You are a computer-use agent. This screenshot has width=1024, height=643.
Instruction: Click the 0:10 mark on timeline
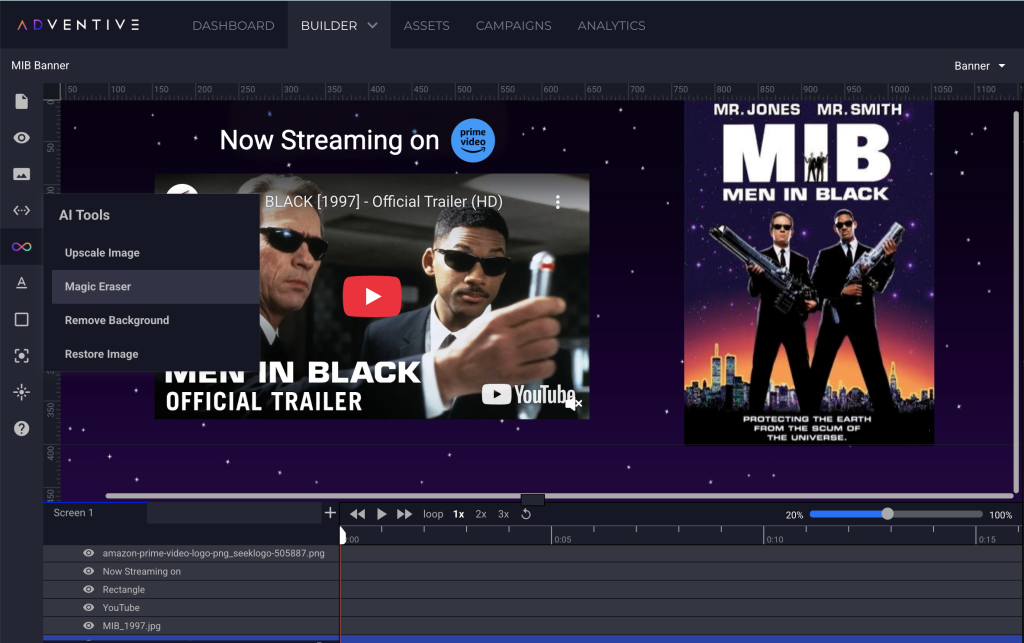pyautogui.click(x=775, y=539)
